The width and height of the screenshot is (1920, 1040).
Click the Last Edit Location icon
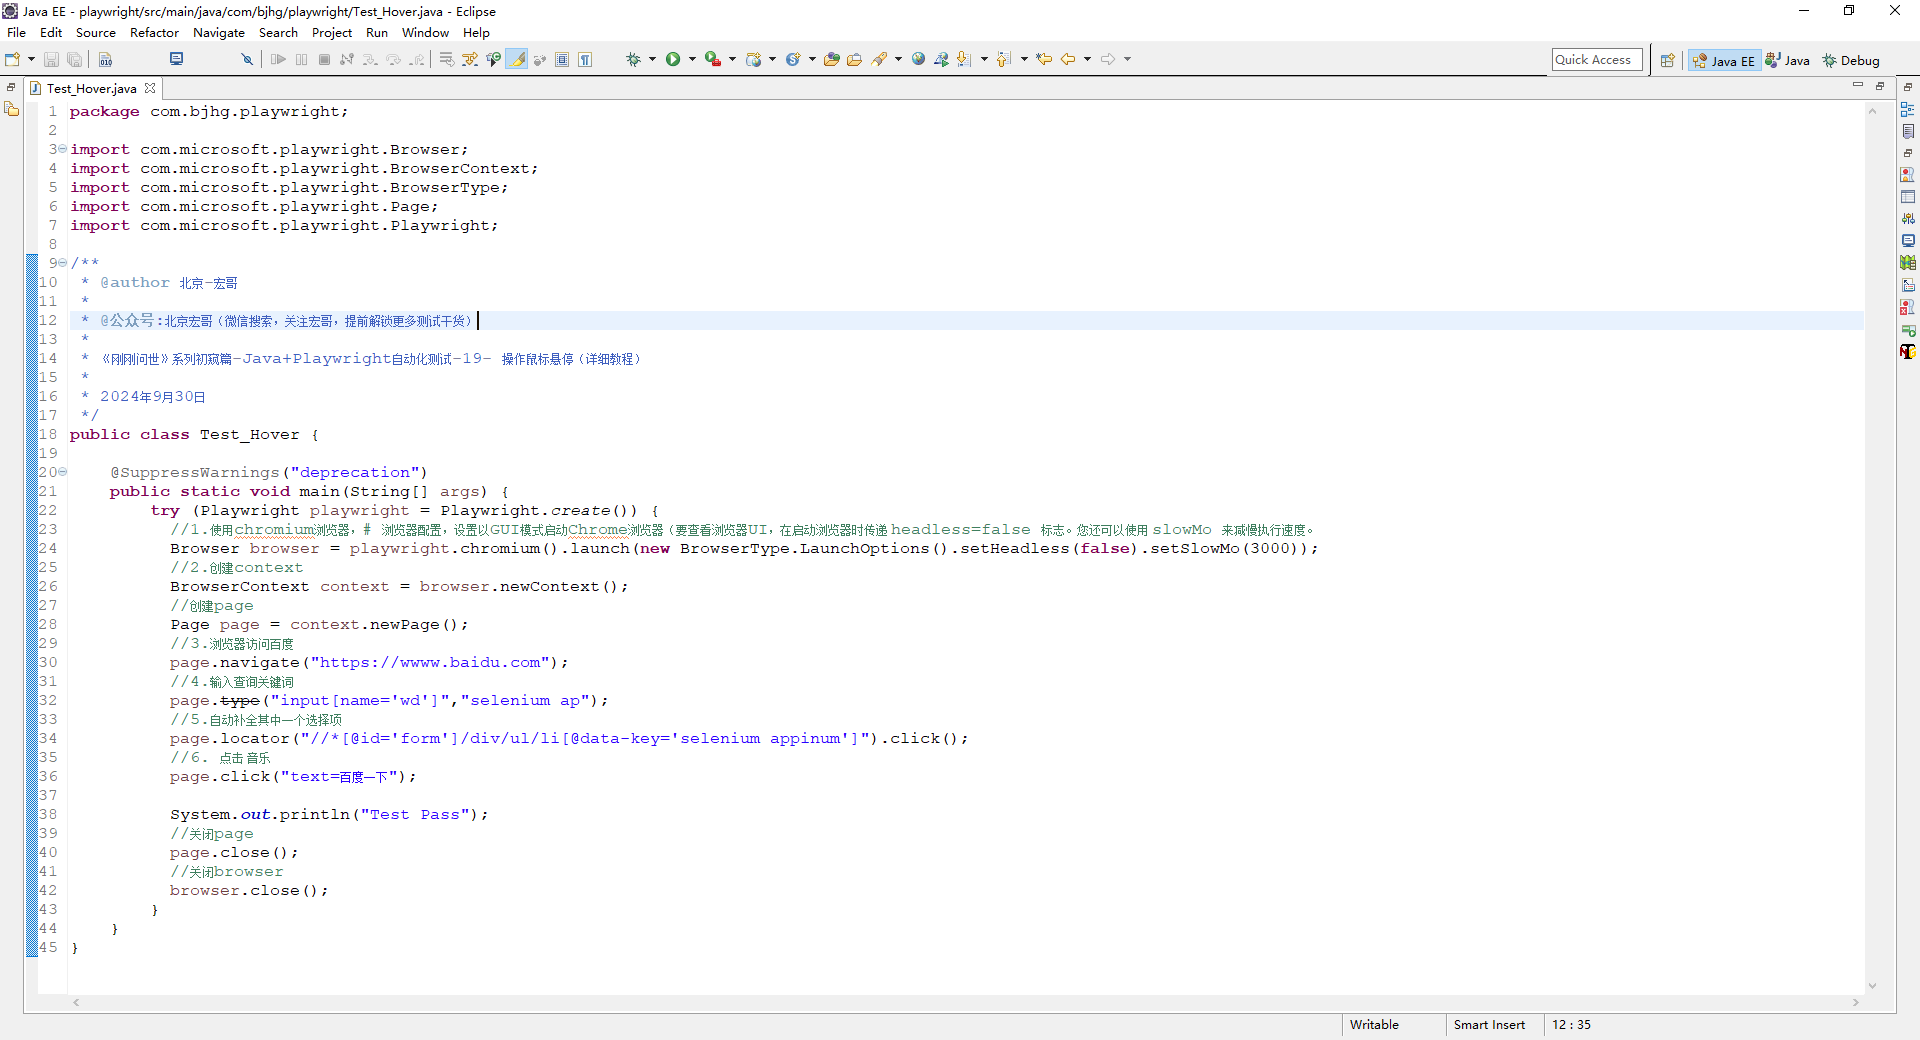click(x=1044, y=60)
